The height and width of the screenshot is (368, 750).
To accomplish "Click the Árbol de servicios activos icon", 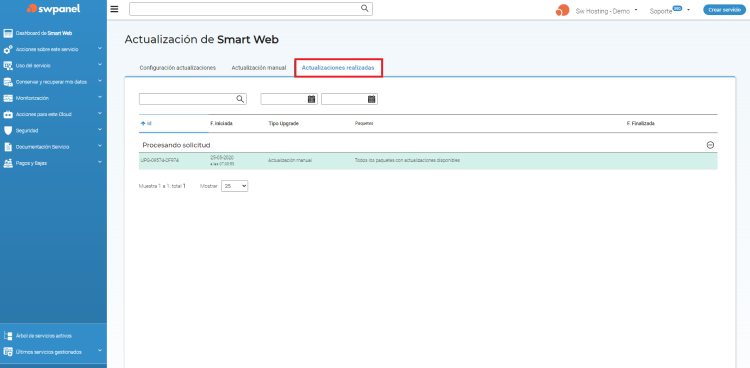I will (8, 336).
